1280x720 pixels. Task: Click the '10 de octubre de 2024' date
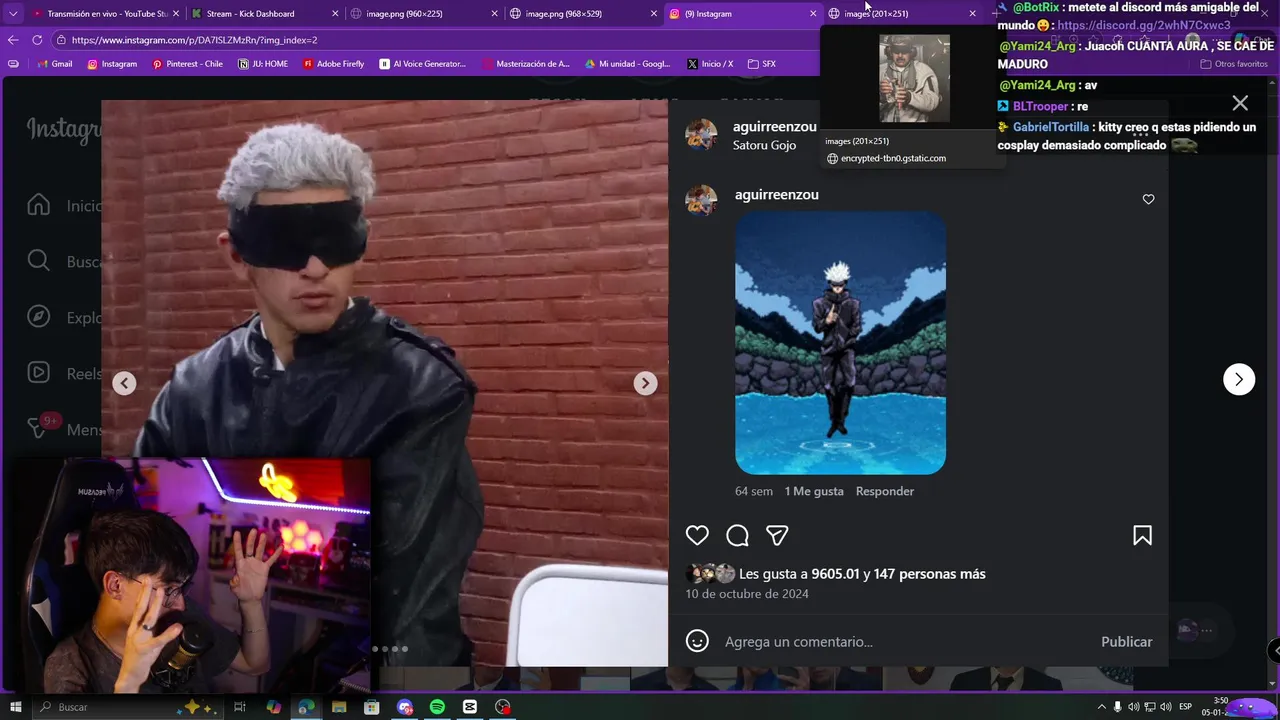point(747,594)
